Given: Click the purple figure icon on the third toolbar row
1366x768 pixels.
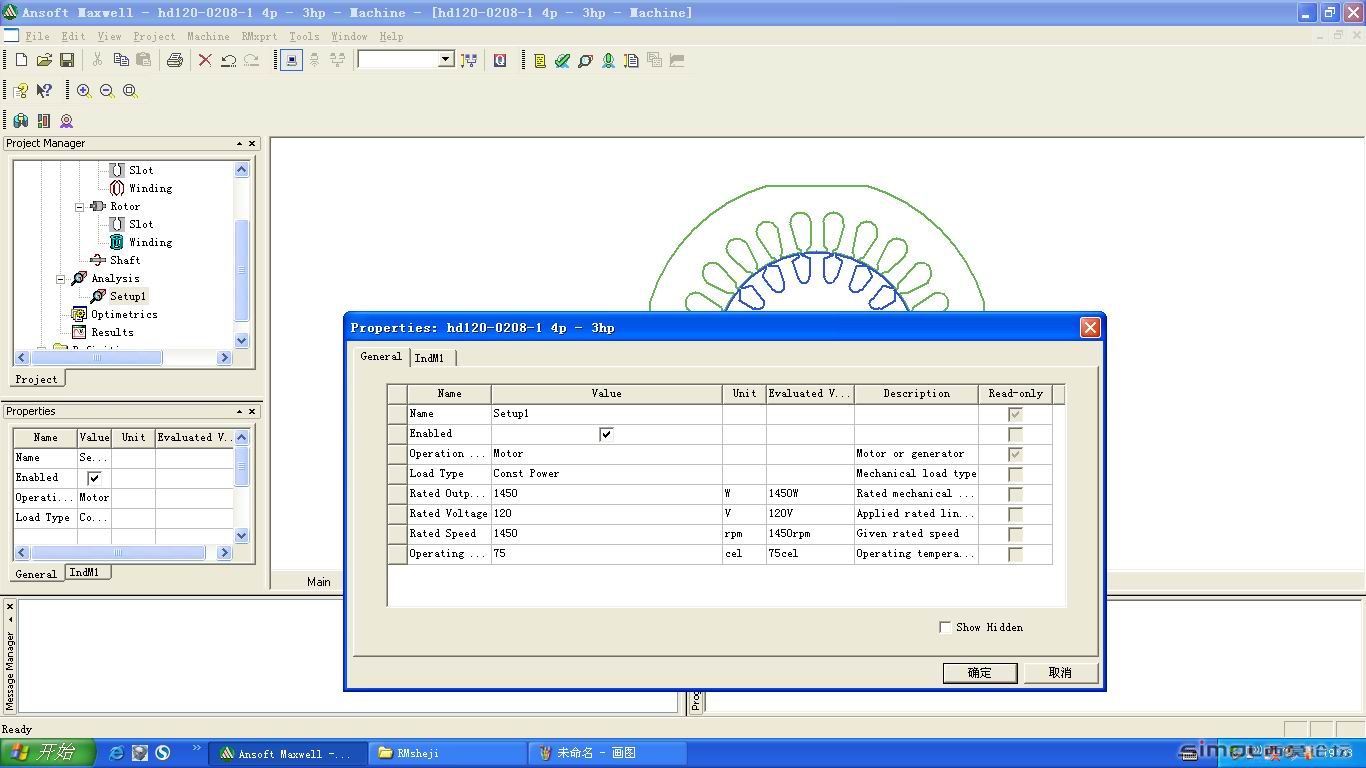Looking at the screenshot, I should click(67, 120).
